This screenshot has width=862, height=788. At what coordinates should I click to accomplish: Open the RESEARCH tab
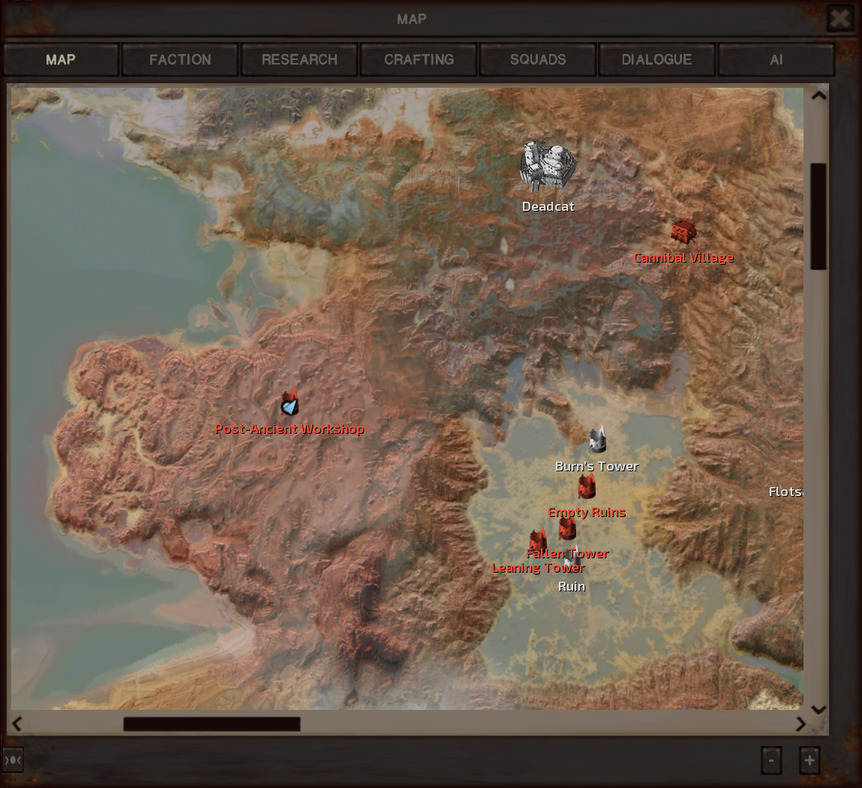pos(299,59)
